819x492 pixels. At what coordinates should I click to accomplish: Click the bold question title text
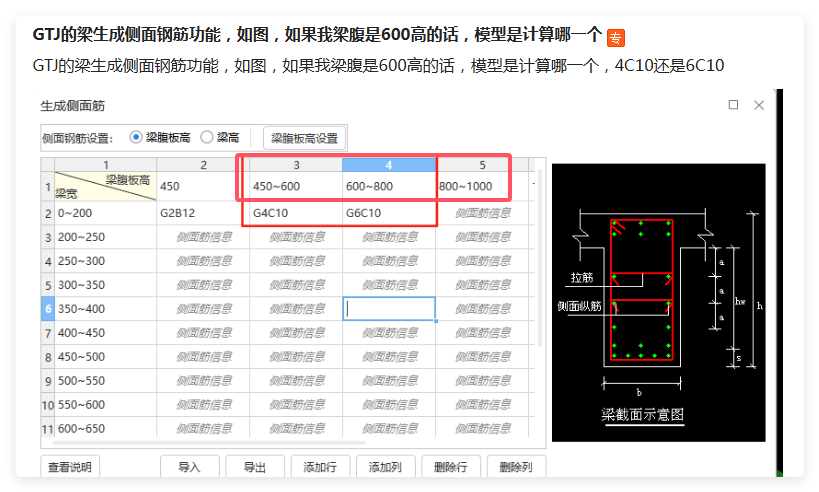click(317, 35)
